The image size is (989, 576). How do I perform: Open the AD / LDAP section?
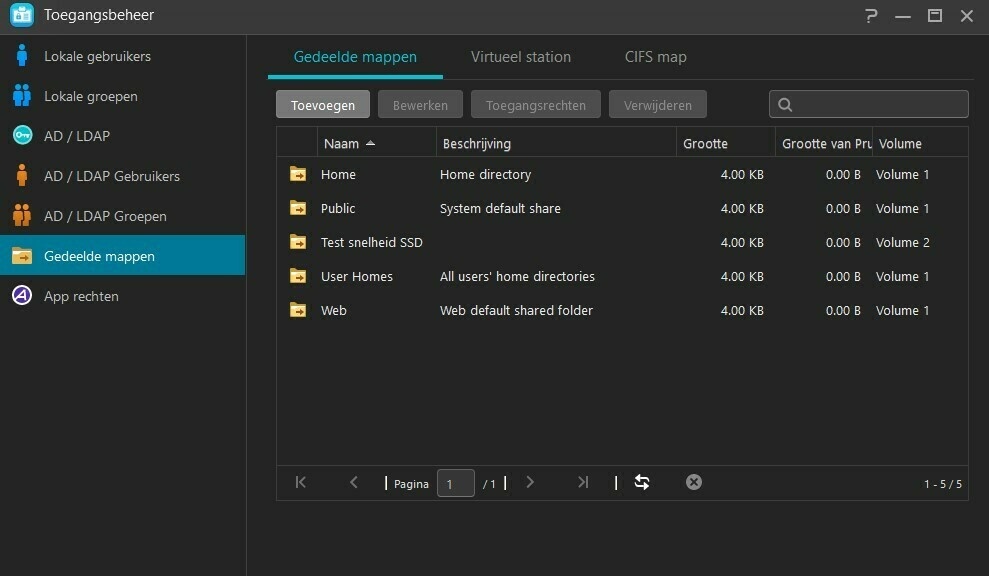click(x=122, y=135)
